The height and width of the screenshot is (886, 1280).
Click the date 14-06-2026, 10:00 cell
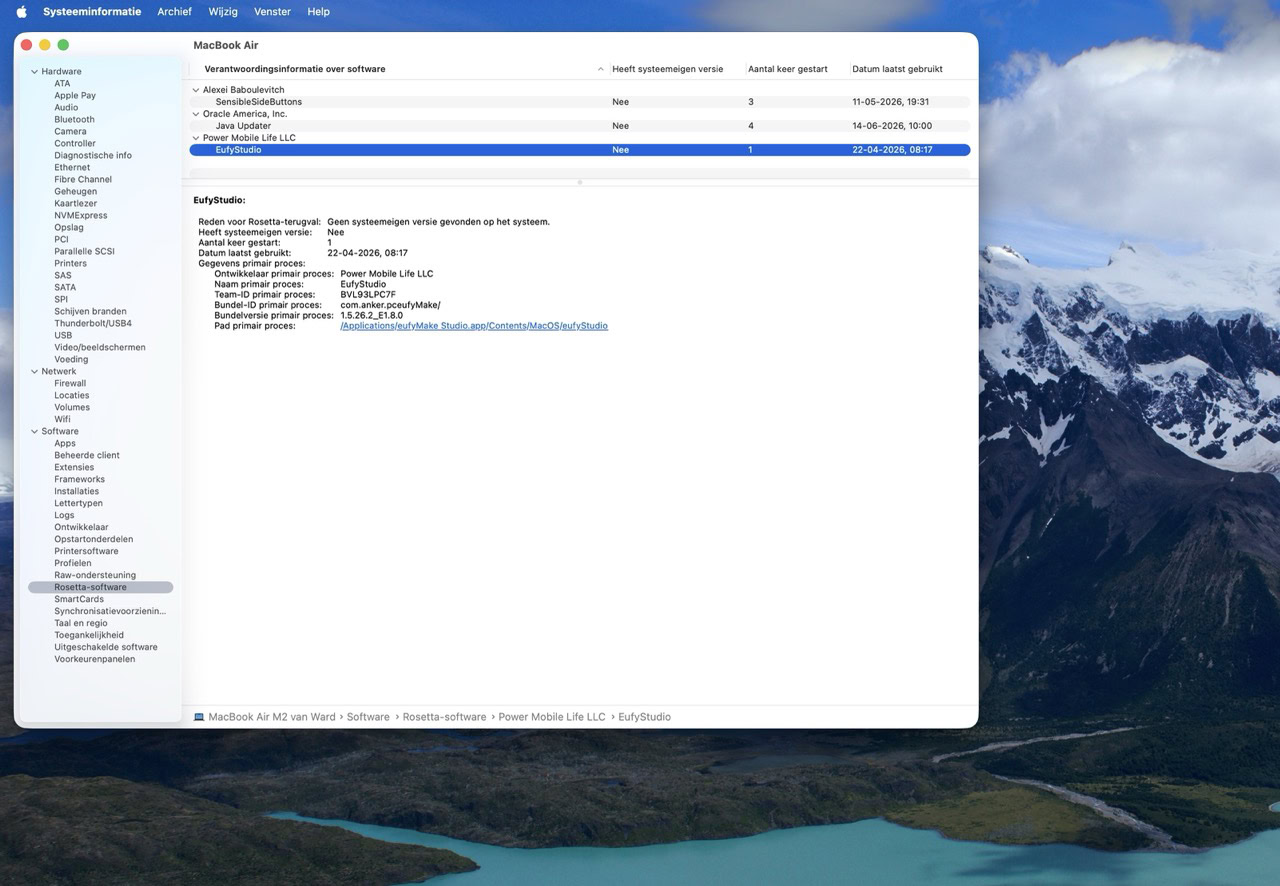tap(892, 126)
